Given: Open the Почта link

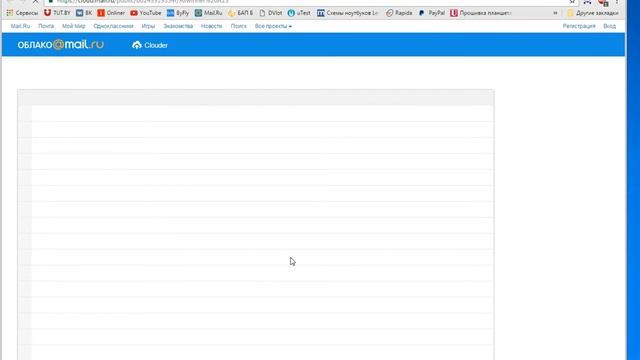Looking at the screenshot, I should (46, 26).
